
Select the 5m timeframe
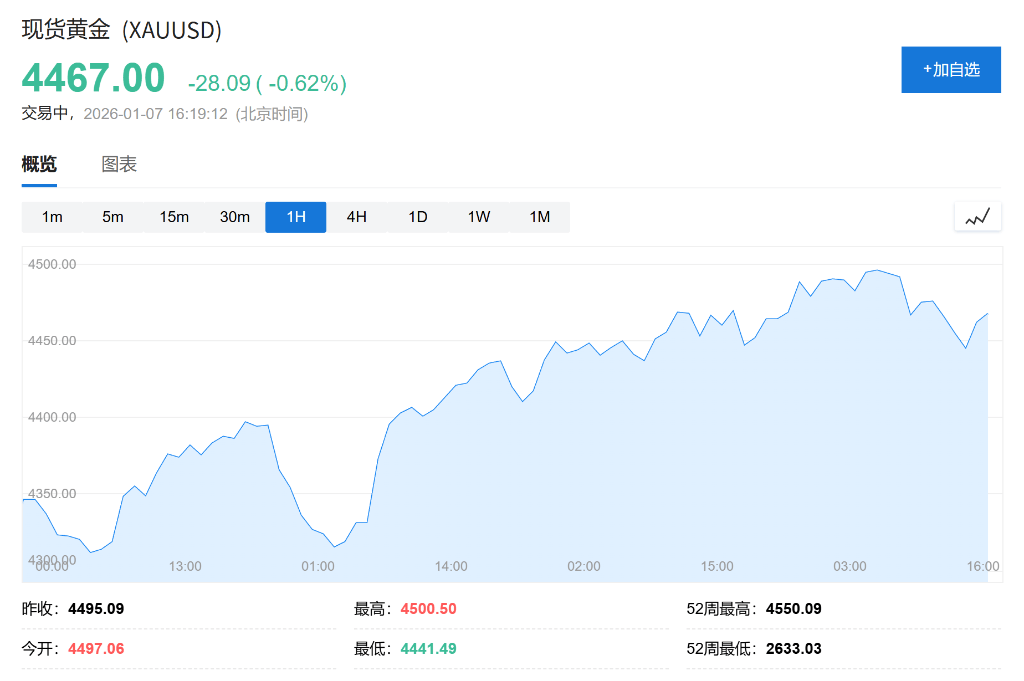pos(113,217)
